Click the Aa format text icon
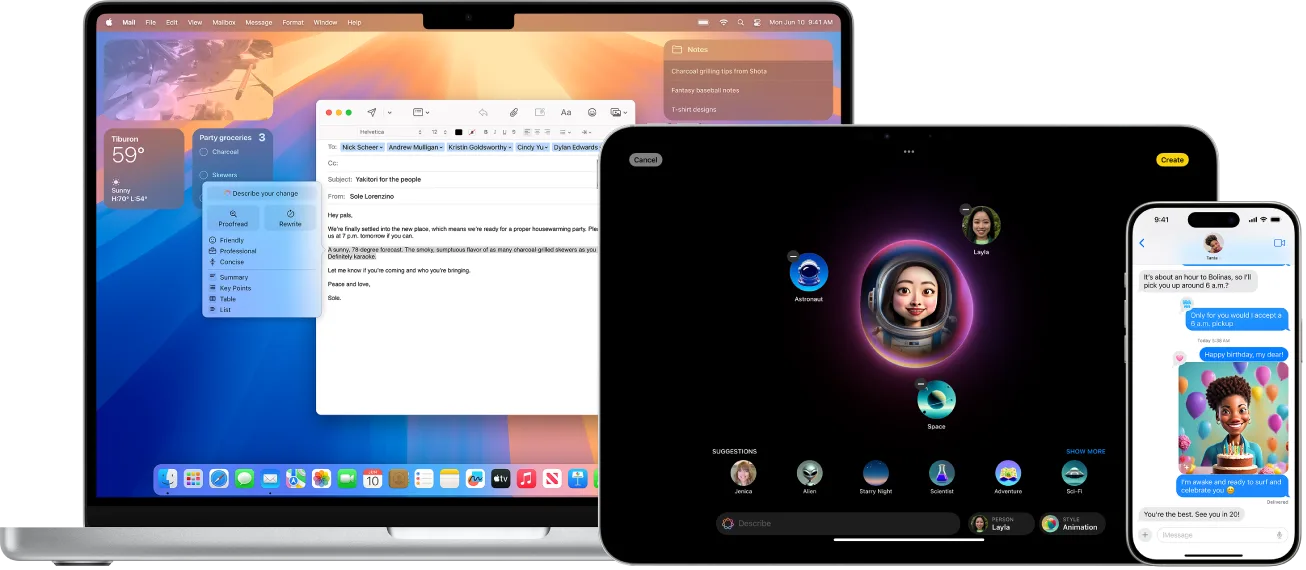 [566, 113]
